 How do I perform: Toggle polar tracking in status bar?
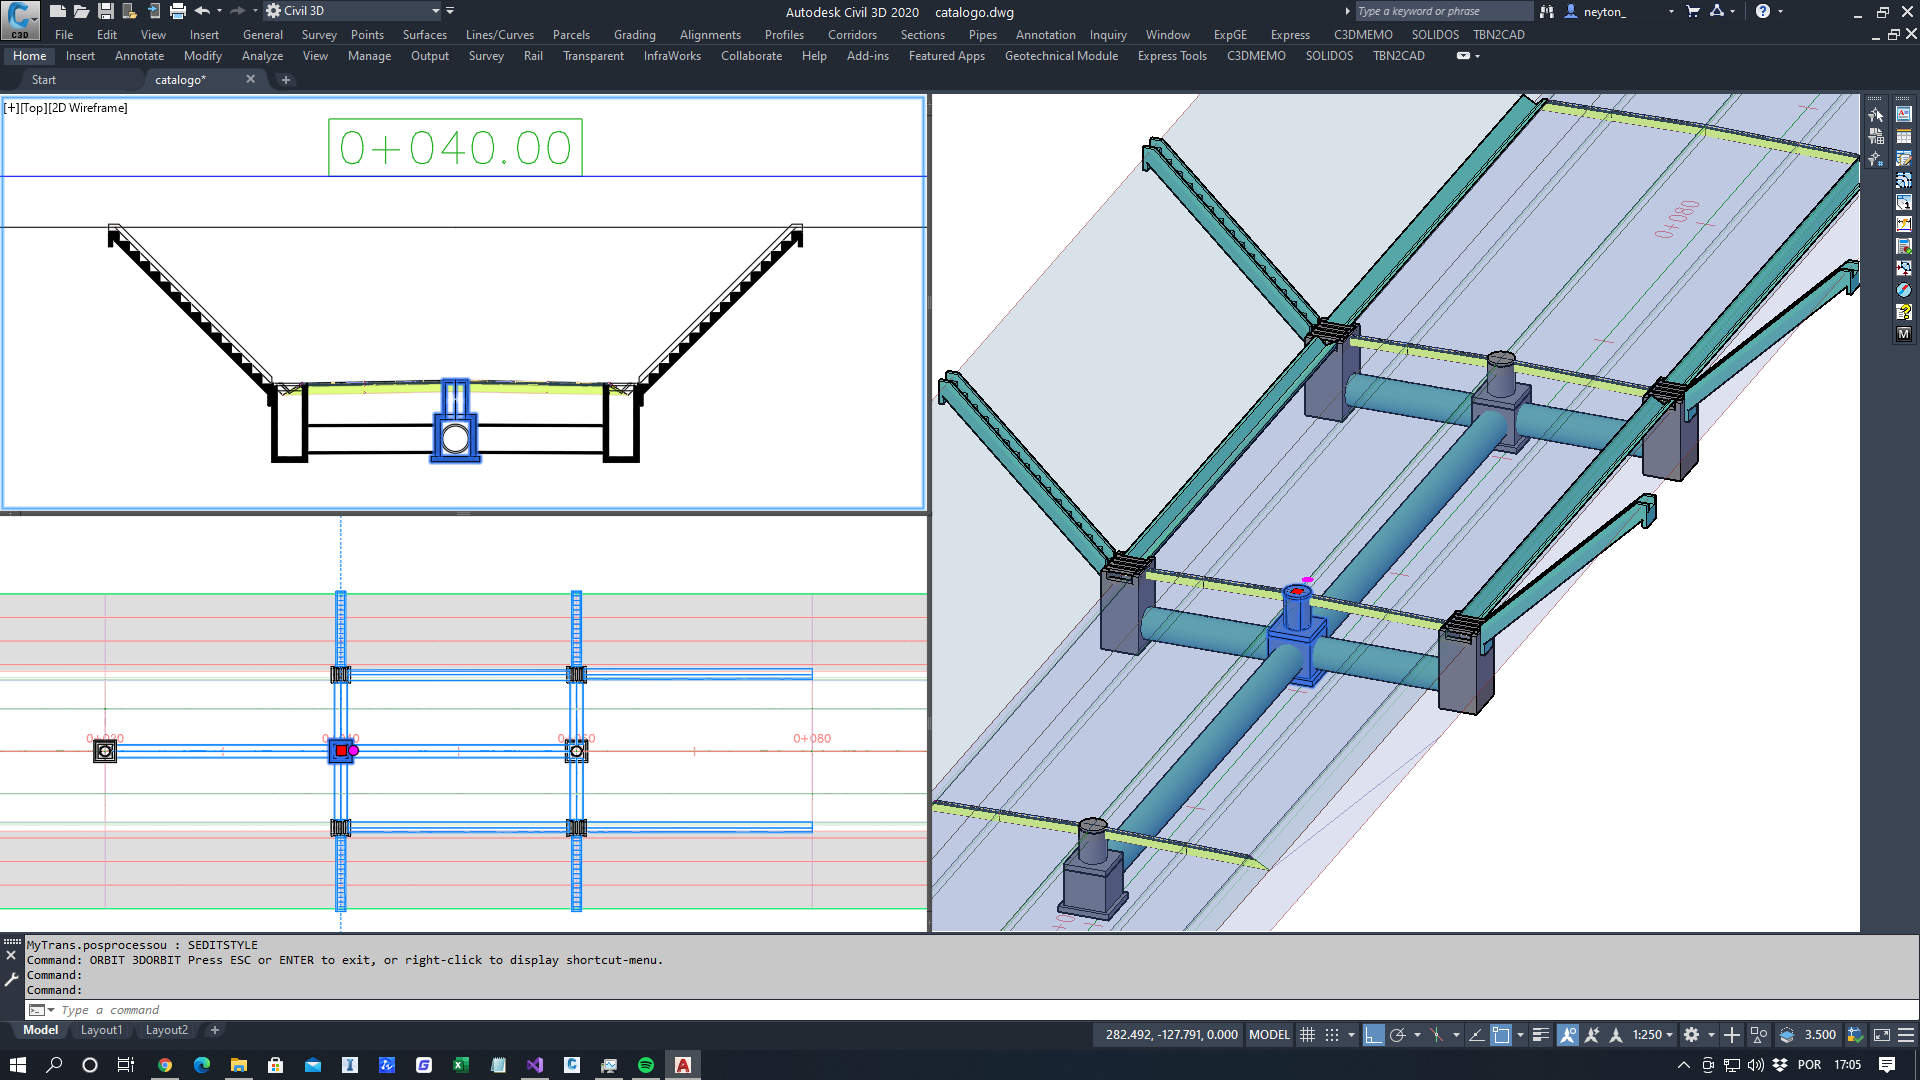click(x=1398, y=1035)
